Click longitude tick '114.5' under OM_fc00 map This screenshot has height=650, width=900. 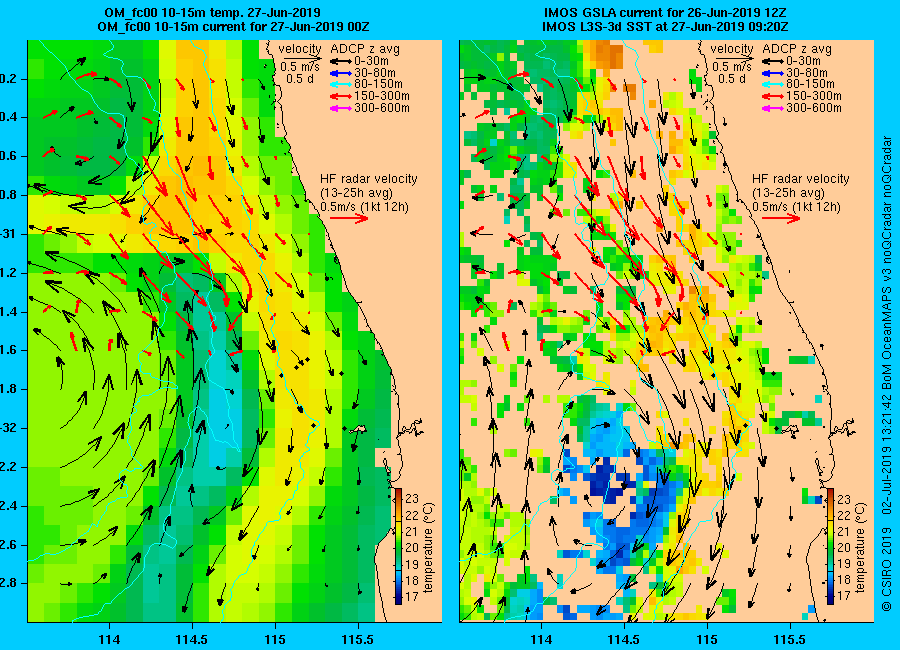tap(192, 640)
